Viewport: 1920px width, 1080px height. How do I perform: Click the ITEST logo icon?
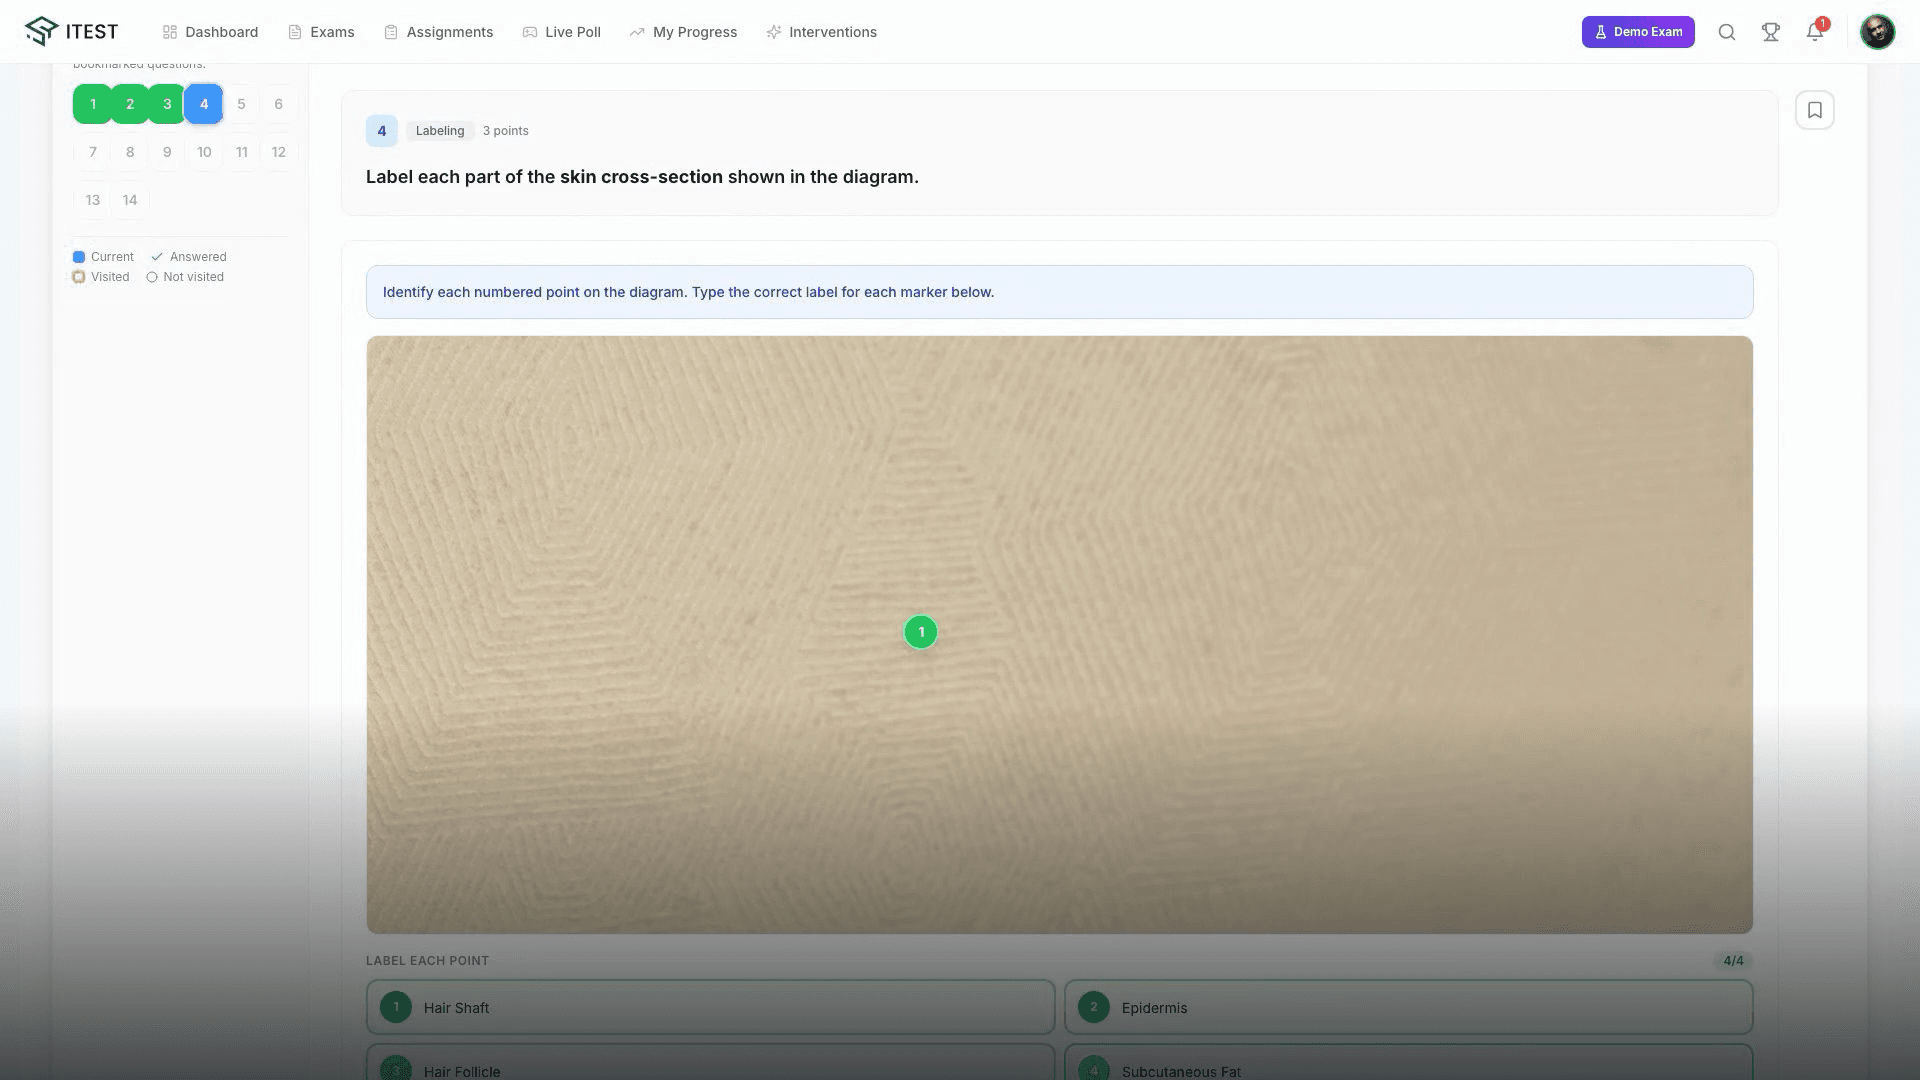(x=42, y=31)
